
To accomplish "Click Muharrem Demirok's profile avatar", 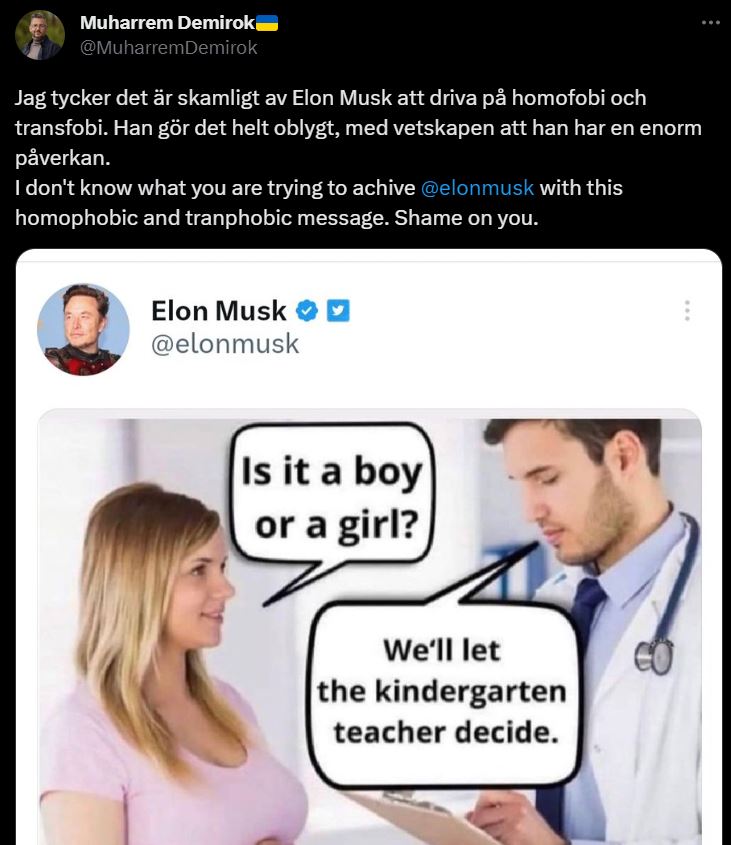I will click(x=40, y=35).
